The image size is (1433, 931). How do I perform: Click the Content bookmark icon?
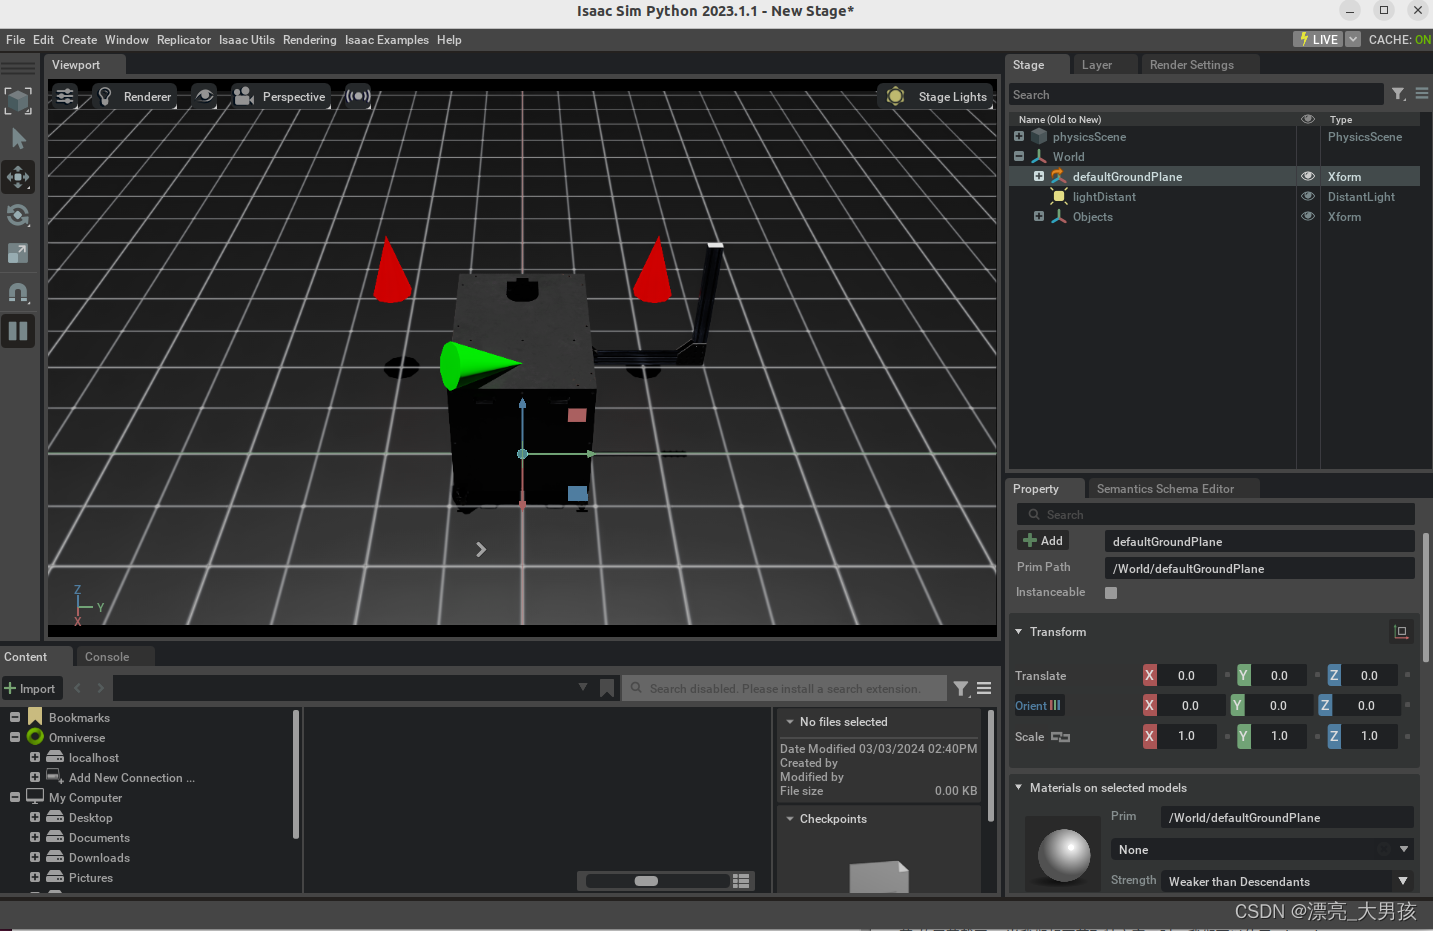click(x=607, y=688)
